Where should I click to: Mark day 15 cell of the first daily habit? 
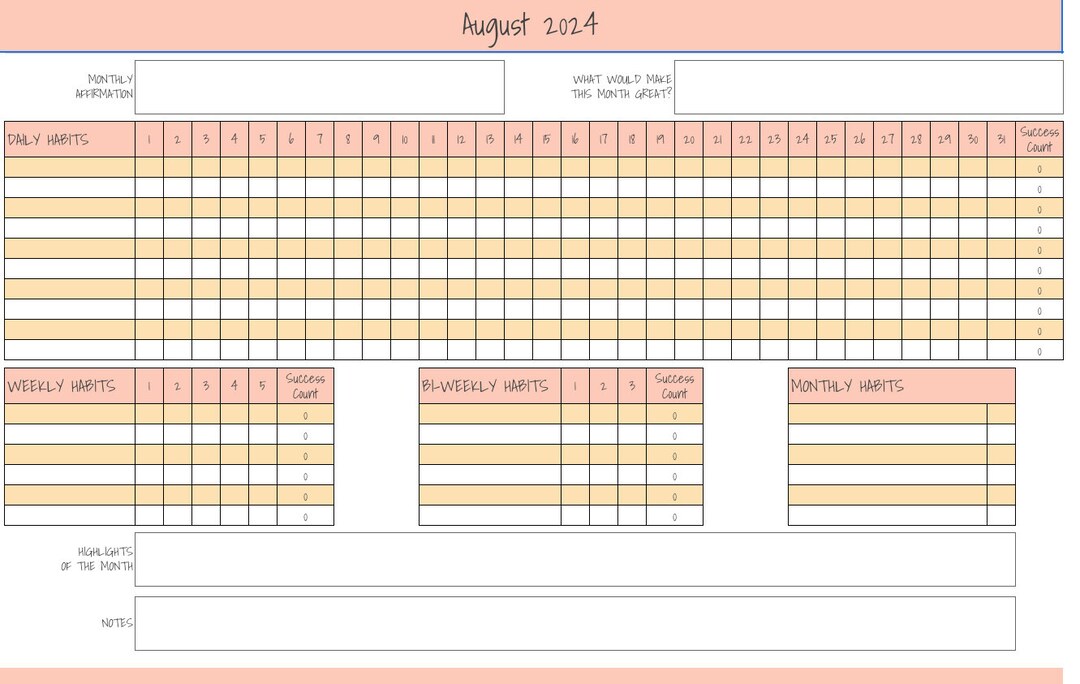pos(546,168)
